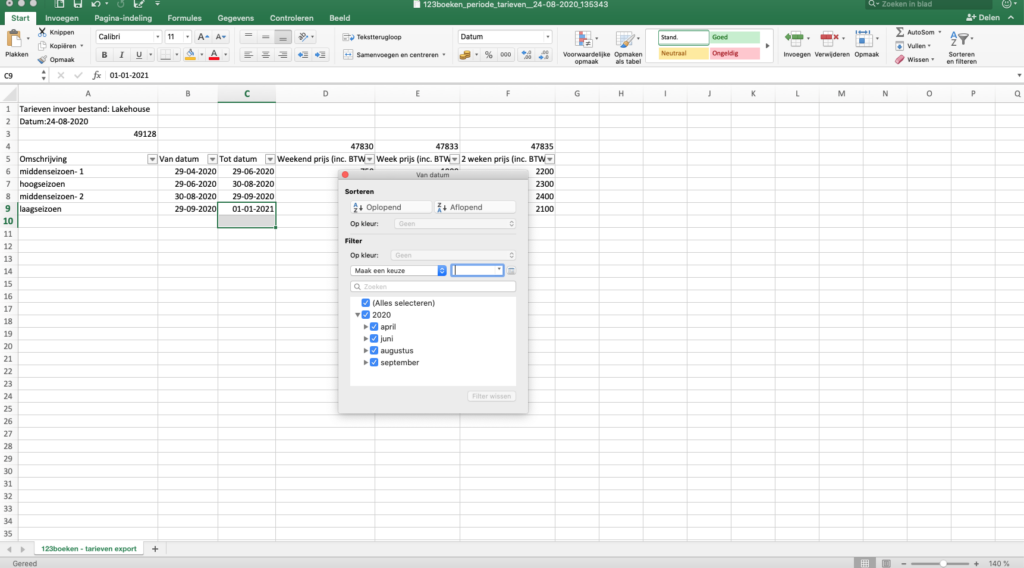Enable Tekstterugloop wrap text
Viewport: 1024px width, 568px height.
point(372,37)
